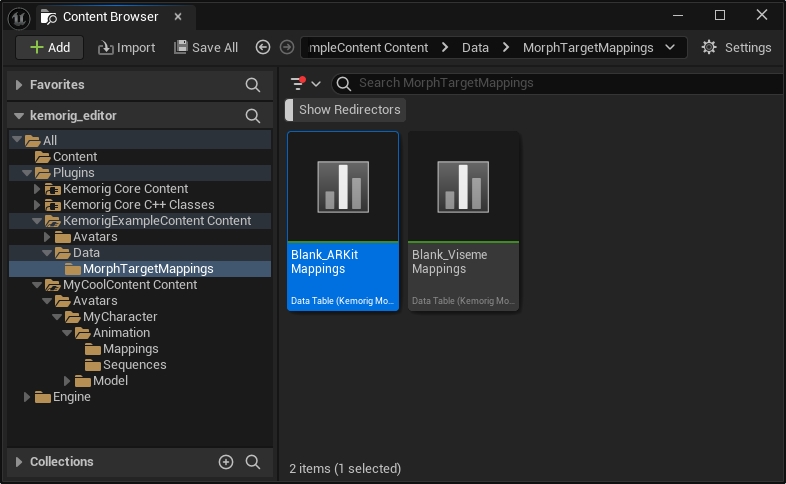Search the Favorites section

(253, 85)
